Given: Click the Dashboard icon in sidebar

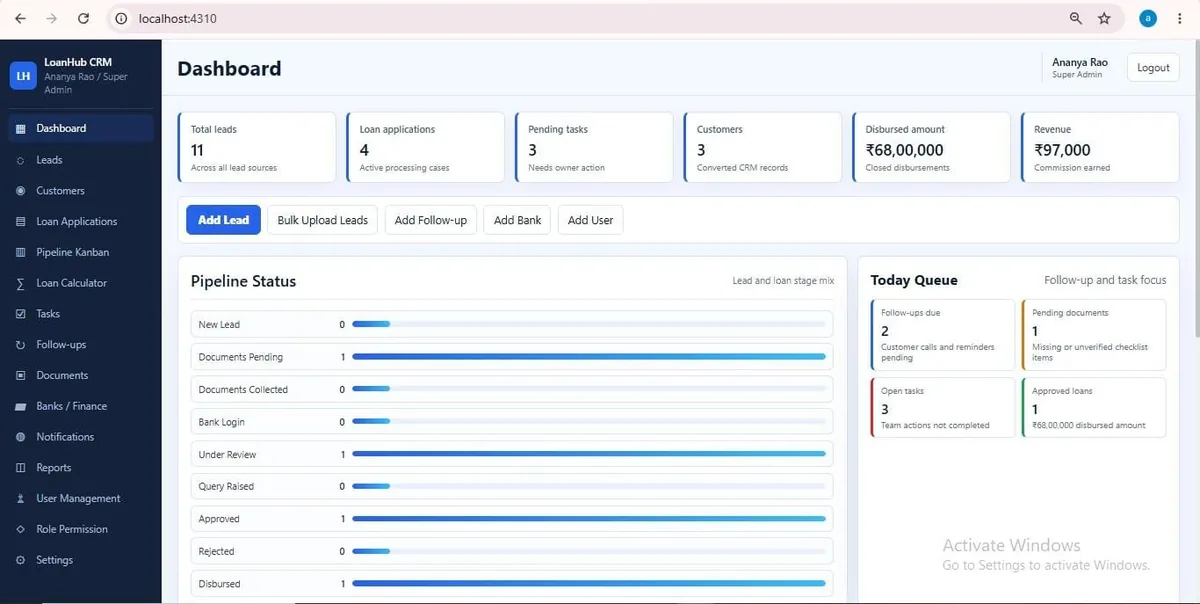Looking at the screenshot, I should click(21, 129).
